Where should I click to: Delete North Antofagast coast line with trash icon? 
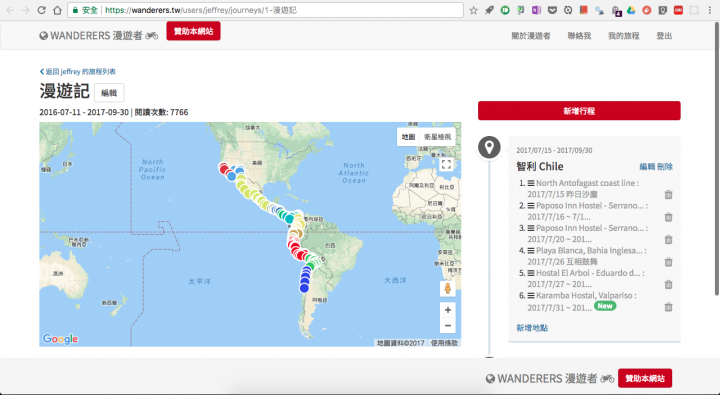point(668,195)
